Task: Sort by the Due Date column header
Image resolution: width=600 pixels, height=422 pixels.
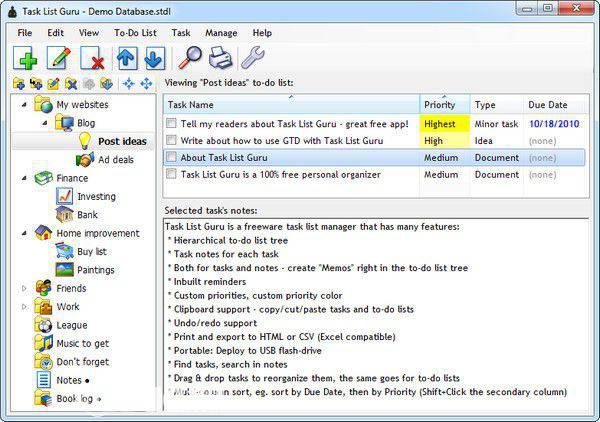Action: 555,104
